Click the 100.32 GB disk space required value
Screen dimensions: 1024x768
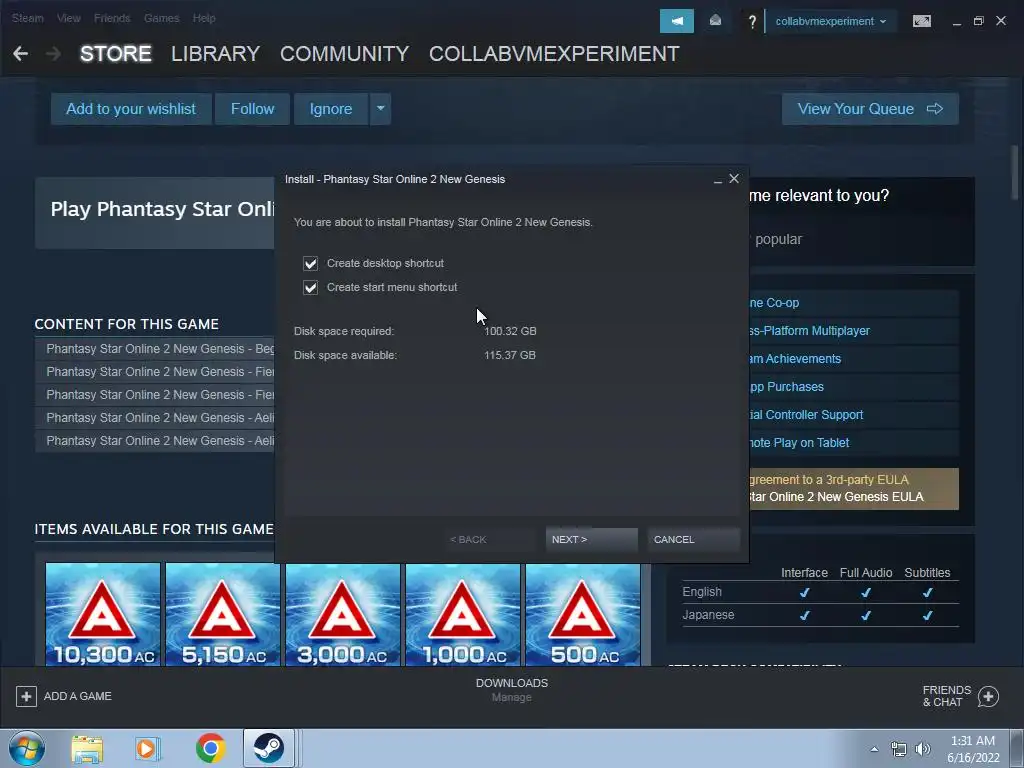(x=510, y=331)
